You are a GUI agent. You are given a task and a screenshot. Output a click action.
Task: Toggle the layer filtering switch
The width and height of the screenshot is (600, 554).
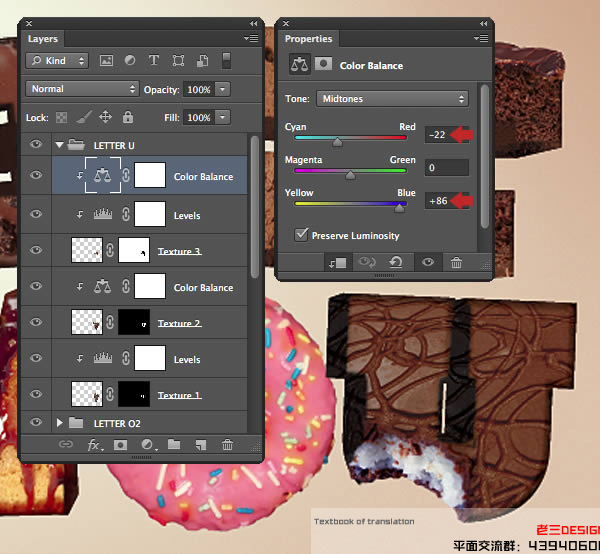(227, 61)
